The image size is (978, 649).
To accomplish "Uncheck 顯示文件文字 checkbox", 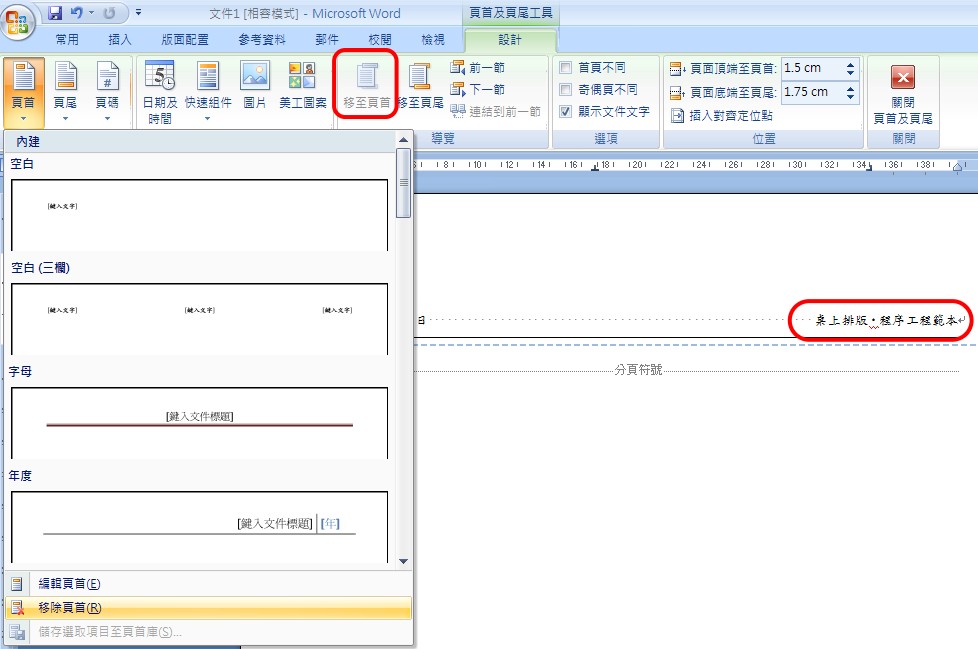I will click(566, 112).
